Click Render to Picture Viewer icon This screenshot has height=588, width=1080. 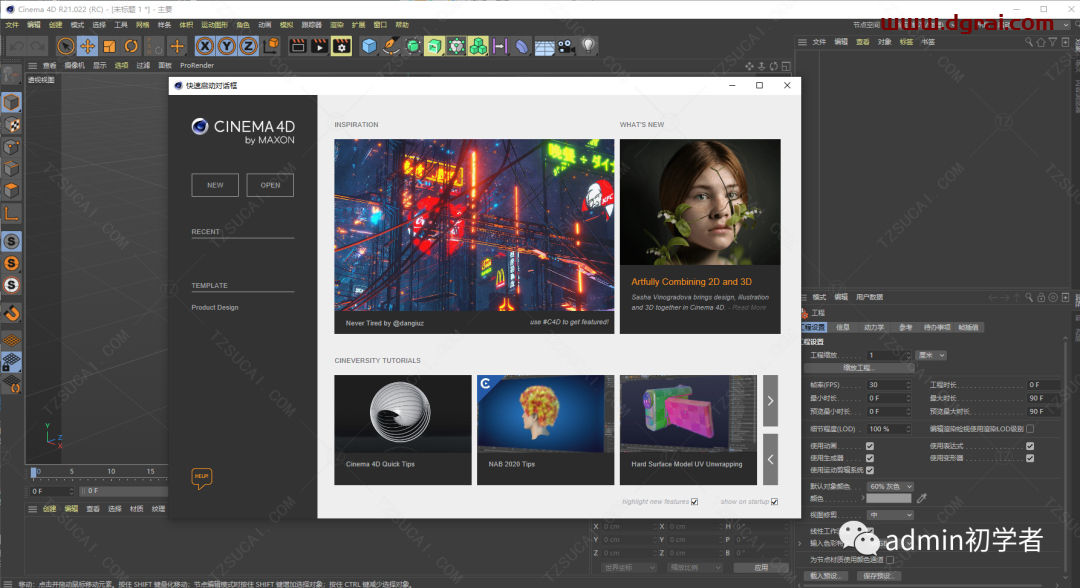tap(320, 46)
